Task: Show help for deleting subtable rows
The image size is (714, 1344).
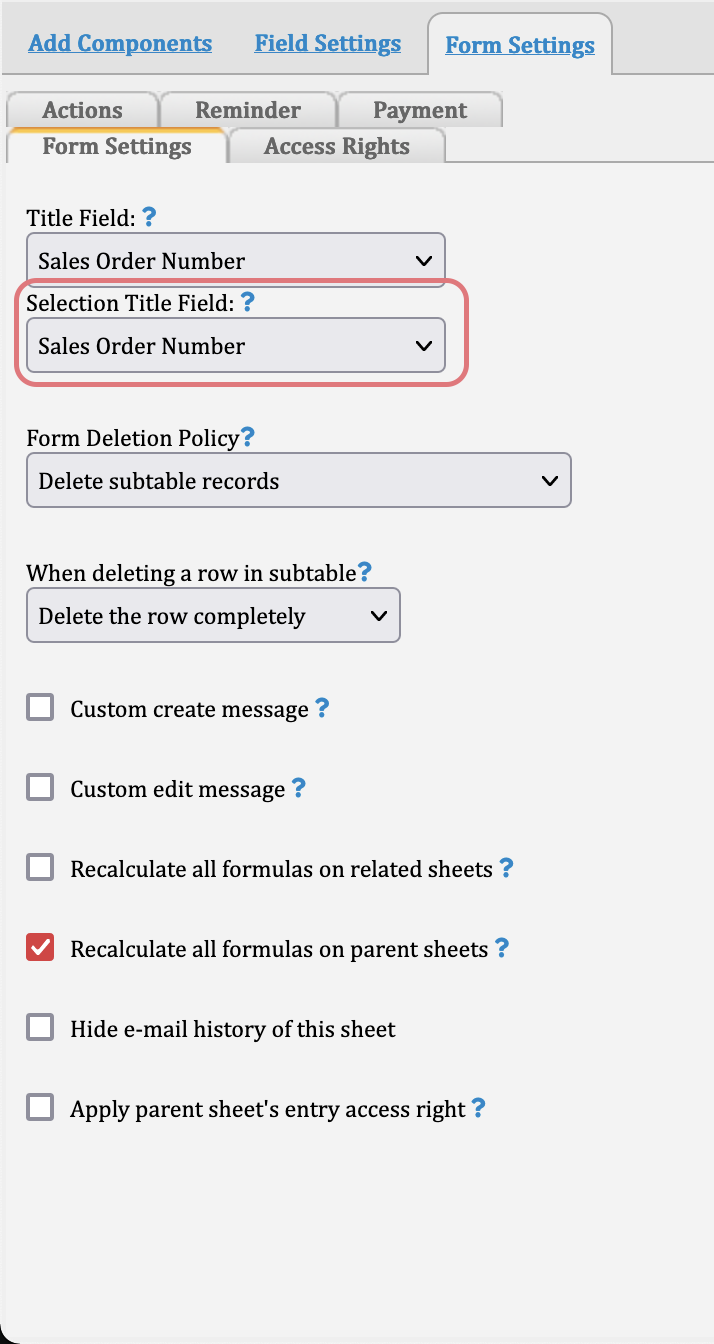Action: 365,572
